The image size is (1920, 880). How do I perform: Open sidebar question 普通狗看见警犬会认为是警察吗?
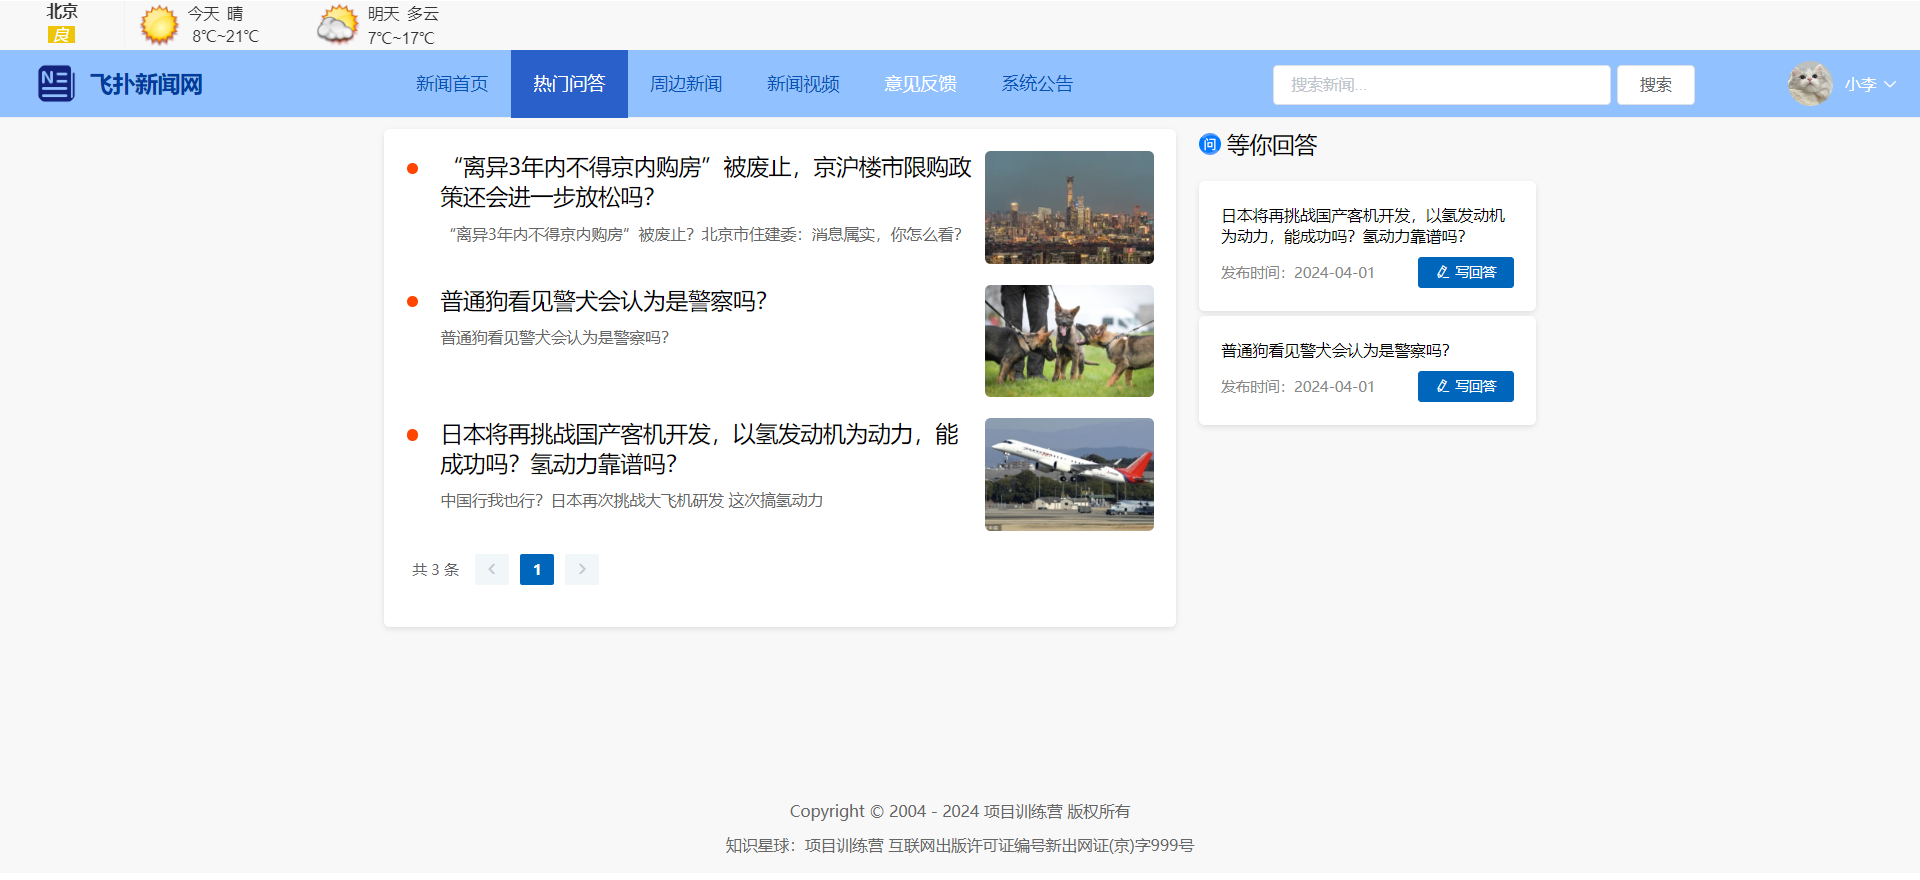click(x=1335, y=350)
